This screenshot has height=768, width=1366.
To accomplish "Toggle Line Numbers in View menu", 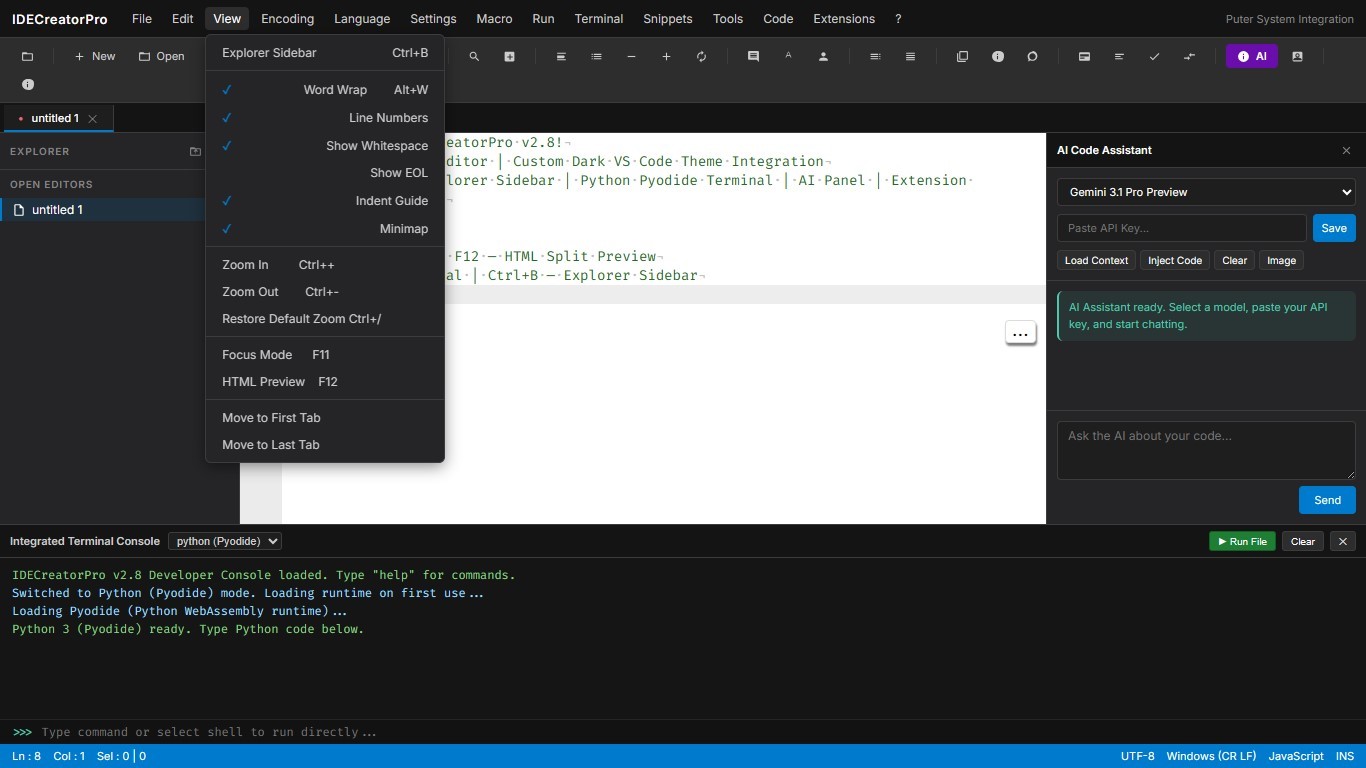I will [325, 118].
